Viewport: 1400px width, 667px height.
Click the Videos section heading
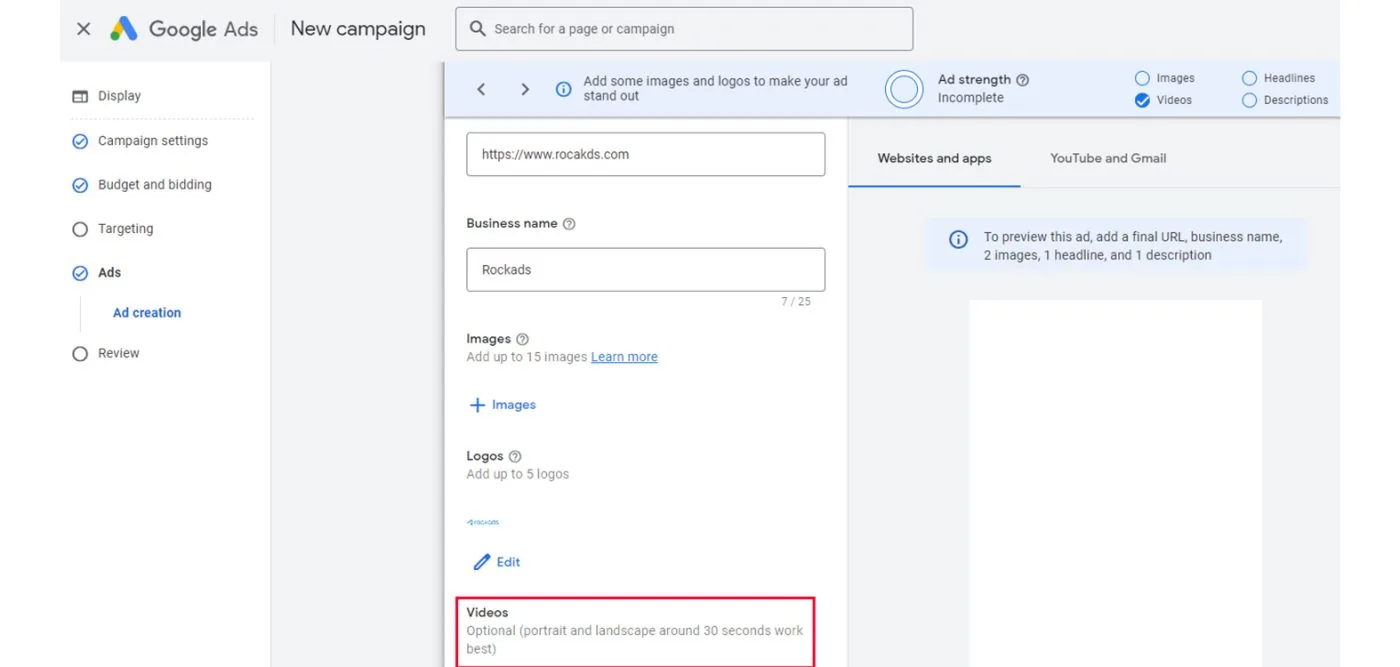point(487,612)
